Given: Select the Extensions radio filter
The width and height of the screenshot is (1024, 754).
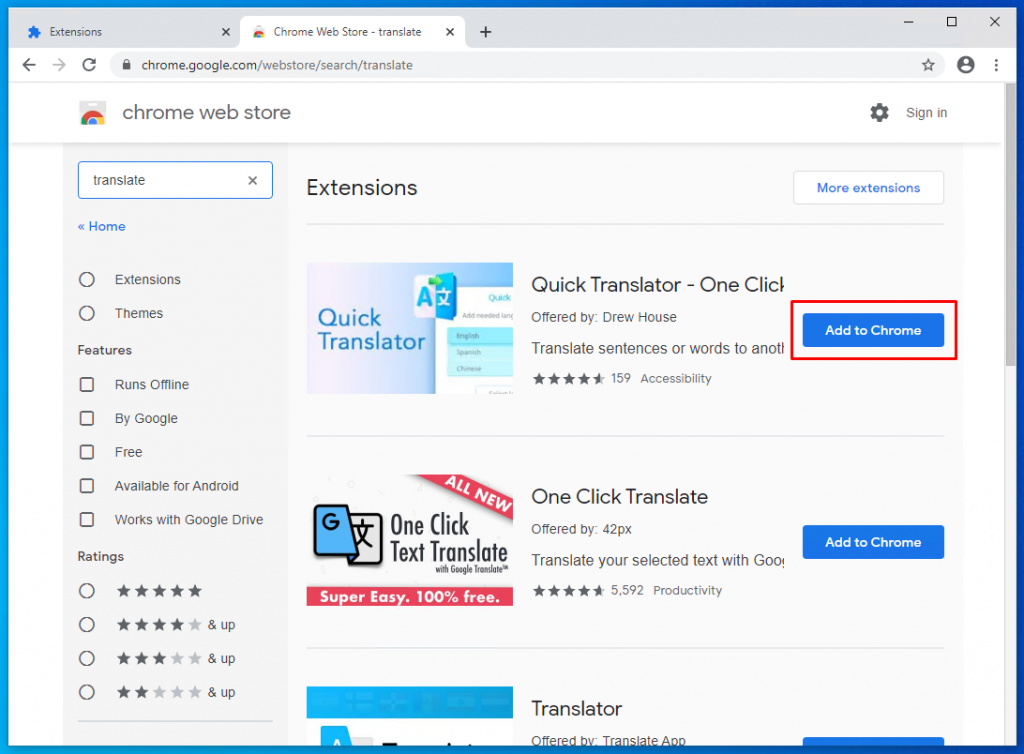Looking at the screenshot, I should (87, 279).
